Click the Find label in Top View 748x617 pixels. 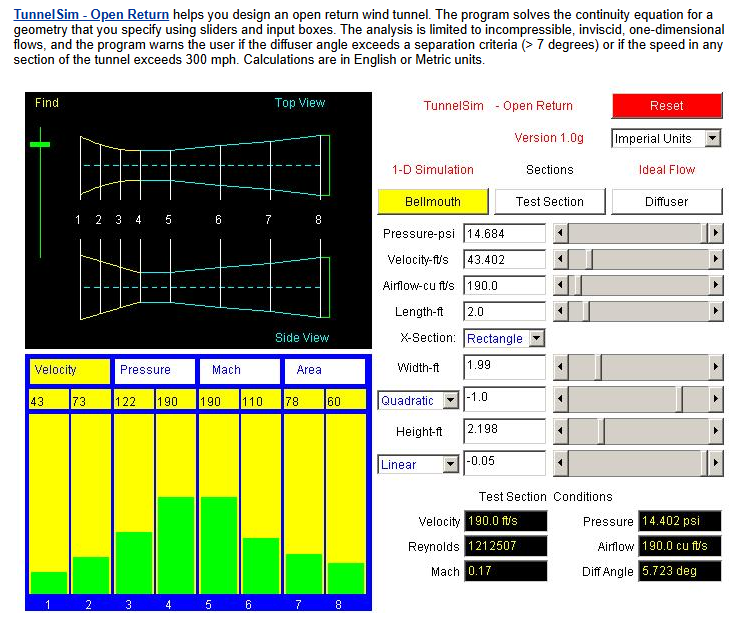[x=47, y=103]
